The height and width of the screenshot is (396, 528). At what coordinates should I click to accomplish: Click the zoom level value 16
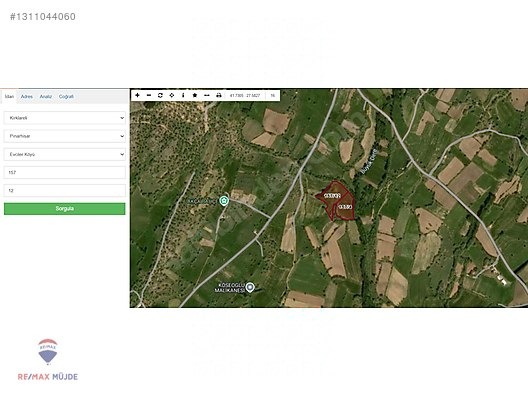(x=272, y=96)
